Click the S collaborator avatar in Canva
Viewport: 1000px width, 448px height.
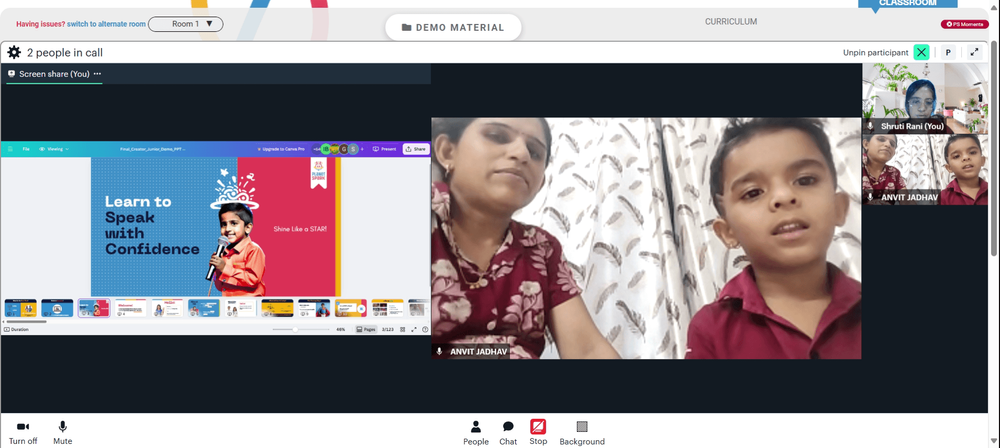pyautogui.click(x=353, y=149)
